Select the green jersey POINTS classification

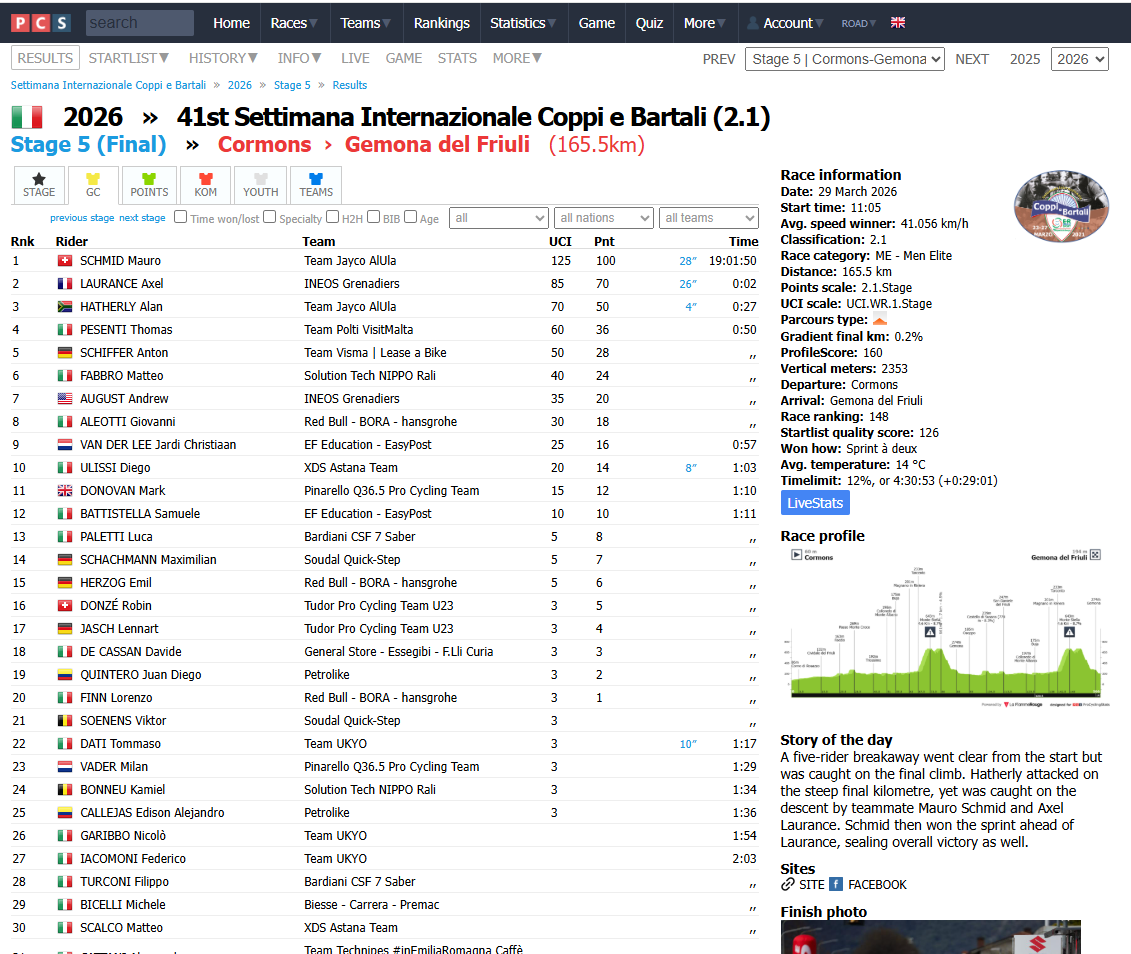click(x=149, y=185)
